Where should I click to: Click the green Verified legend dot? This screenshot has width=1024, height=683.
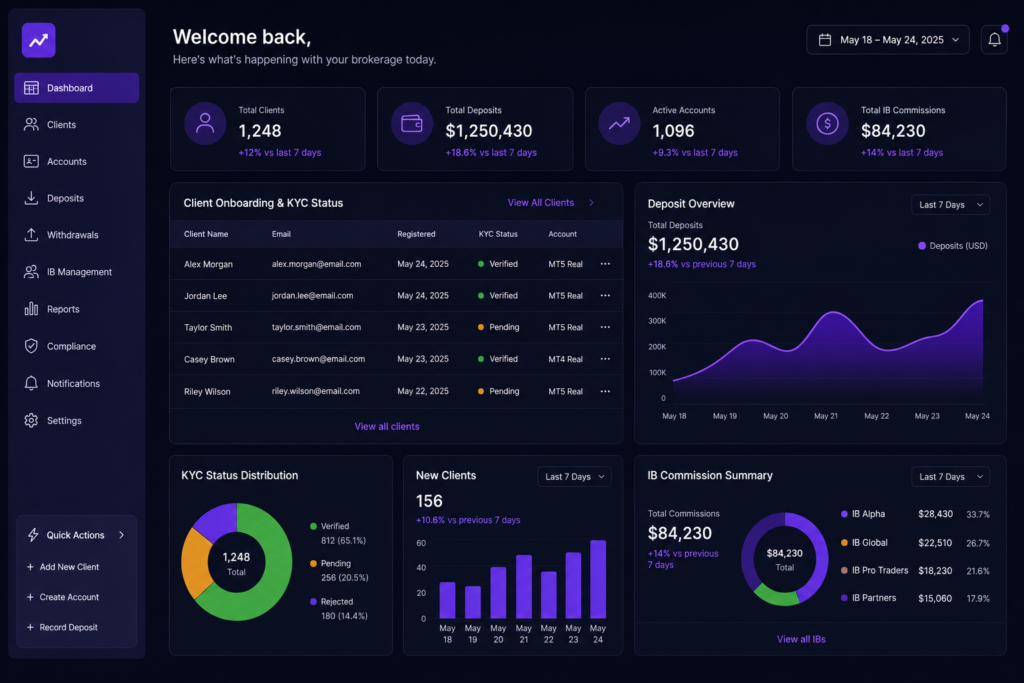(313, 526)
